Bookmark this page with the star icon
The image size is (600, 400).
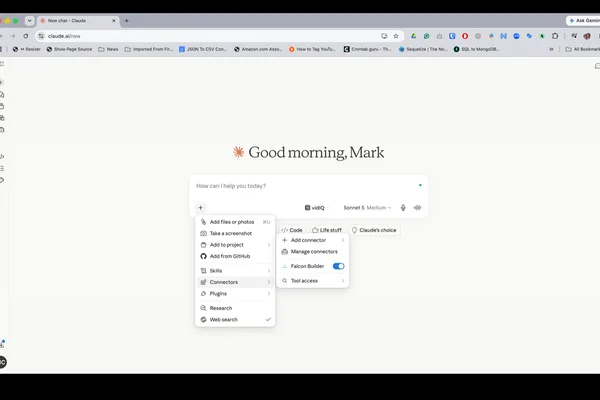point(396,36)
